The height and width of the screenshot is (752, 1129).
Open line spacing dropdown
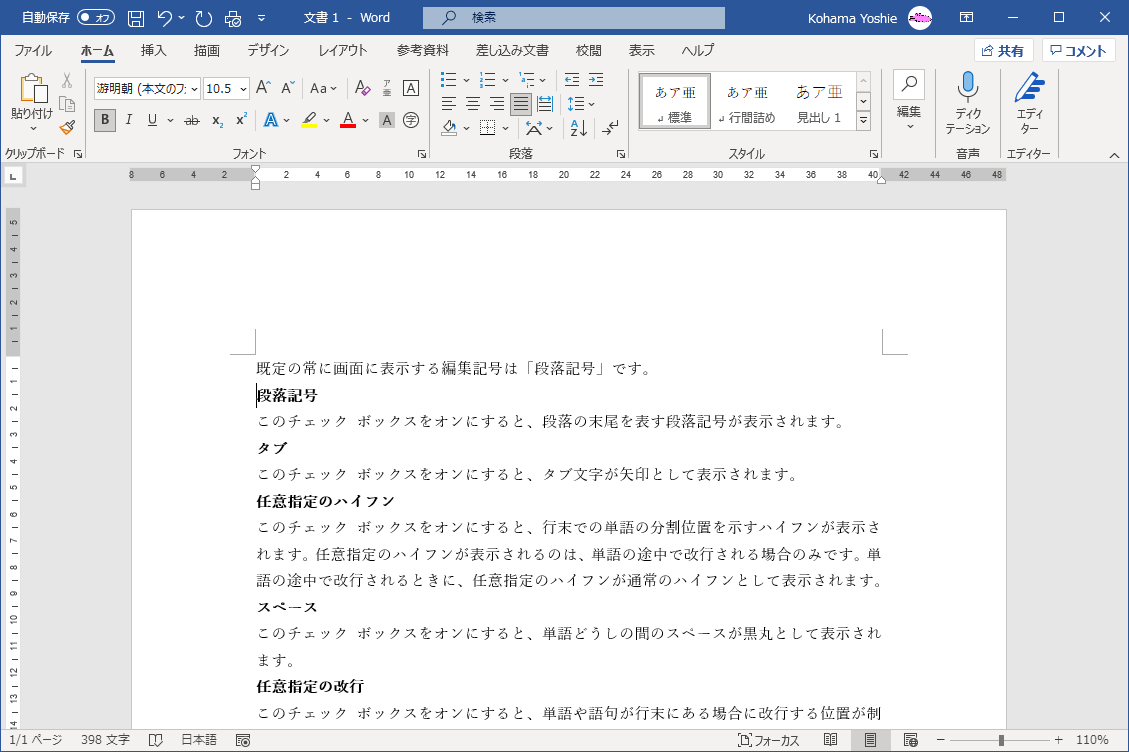582,104
